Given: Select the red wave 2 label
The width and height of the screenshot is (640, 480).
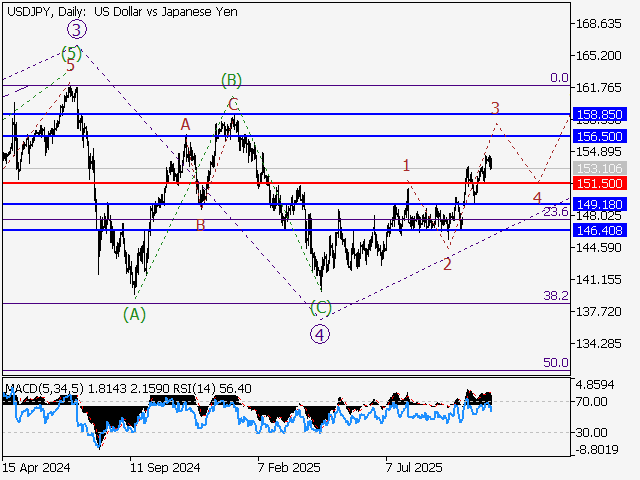Looking at the screenshot, I should click(447, 264).
